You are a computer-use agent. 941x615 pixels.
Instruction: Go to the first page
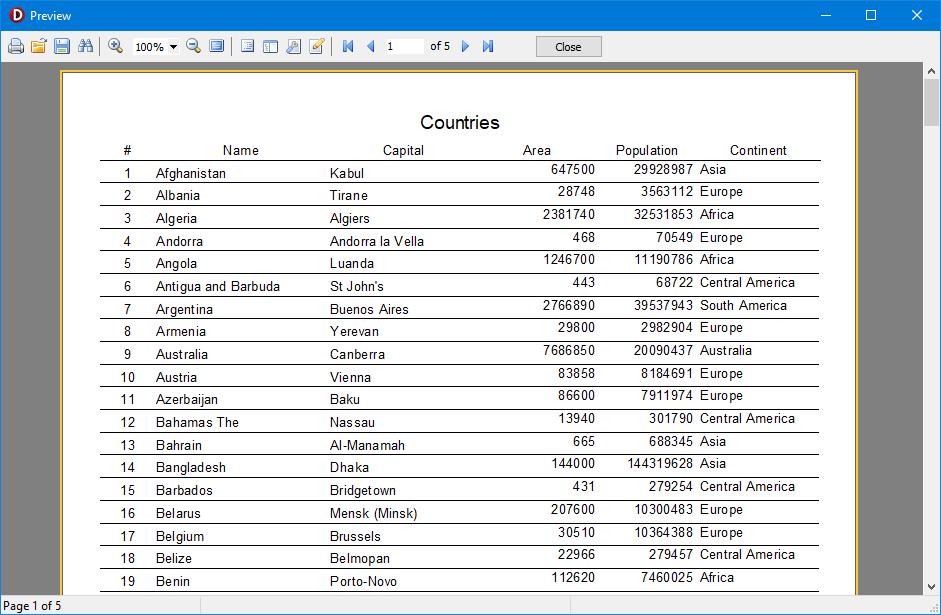click(348, 47)
